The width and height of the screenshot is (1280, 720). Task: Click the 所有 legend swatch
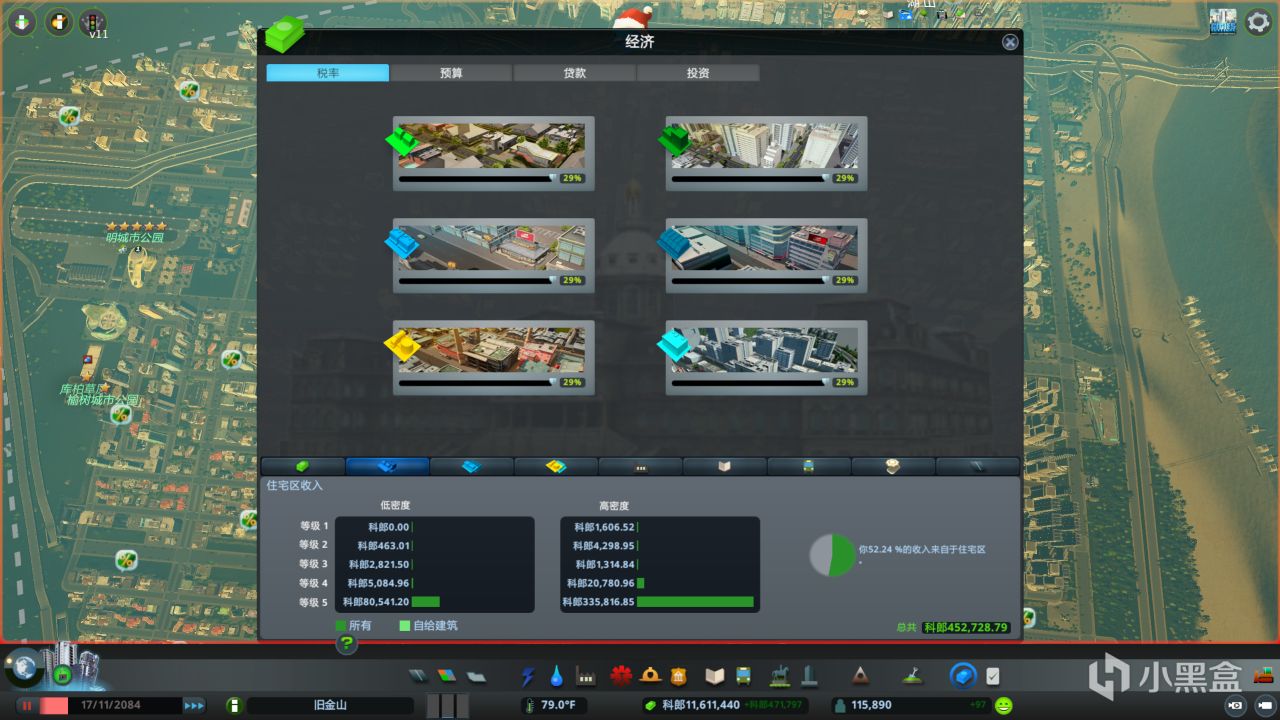[x=341, y=626]
